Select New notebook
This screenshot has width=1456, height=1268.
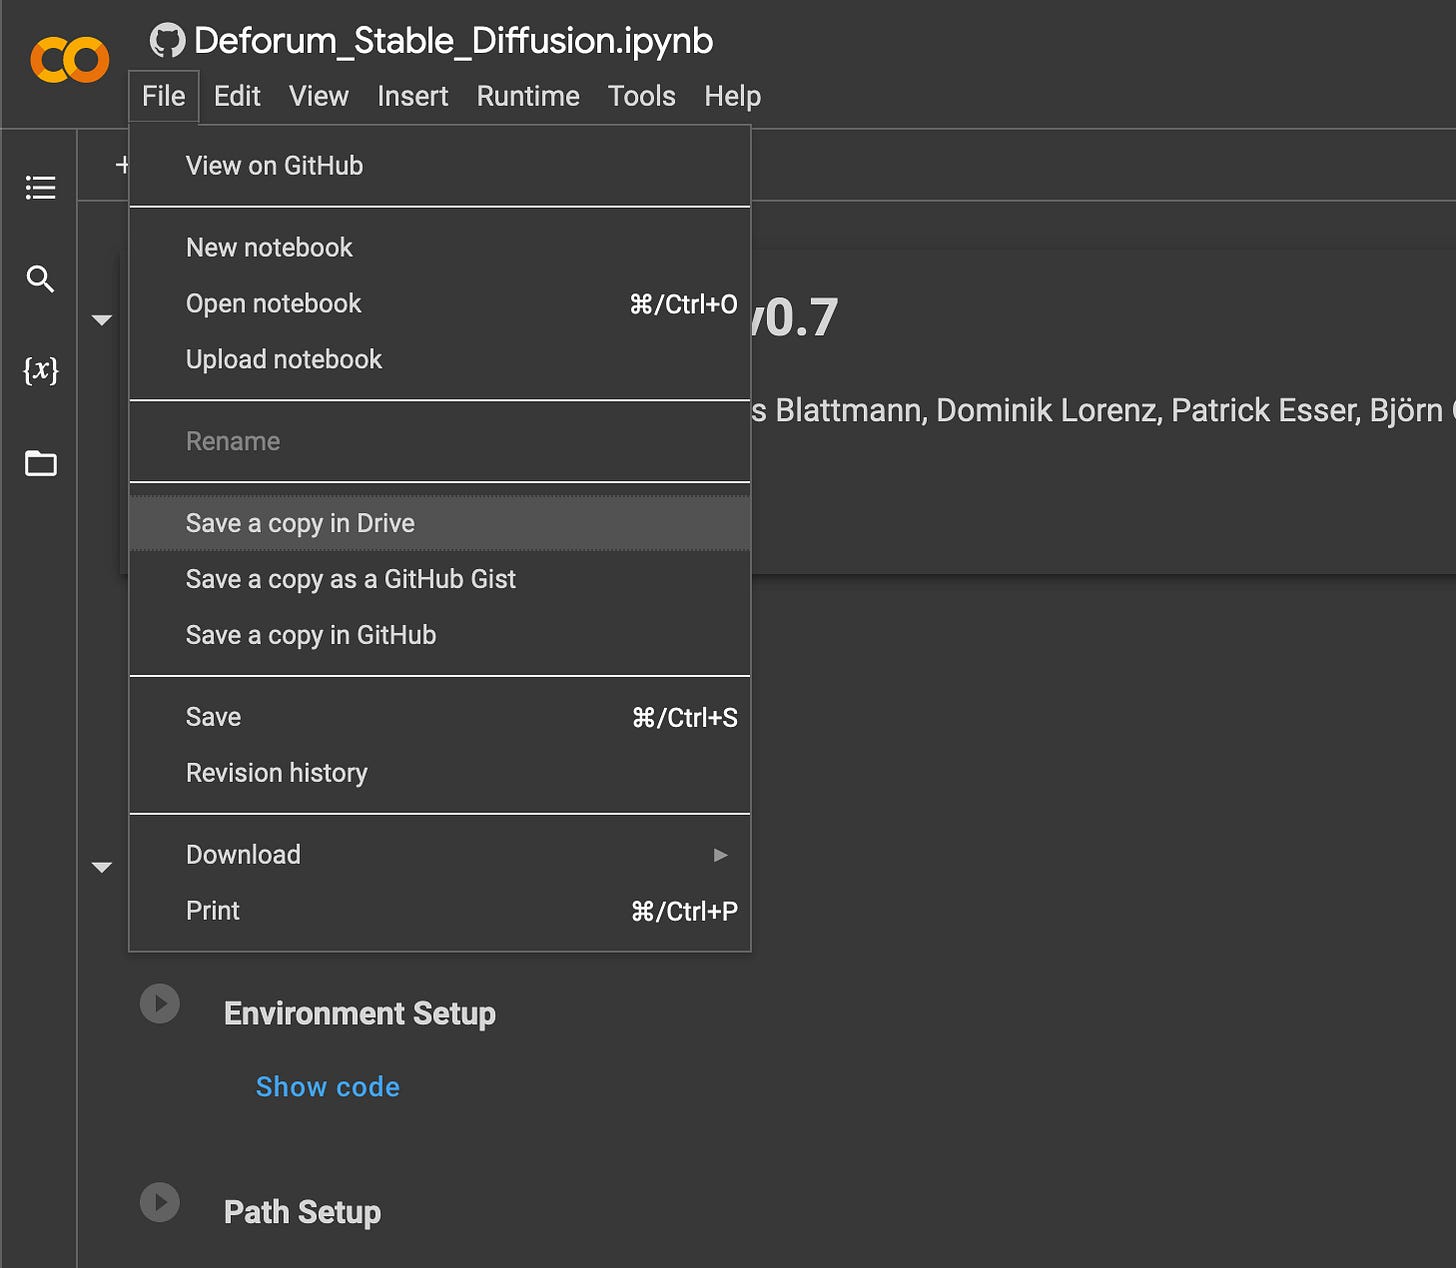440,248
